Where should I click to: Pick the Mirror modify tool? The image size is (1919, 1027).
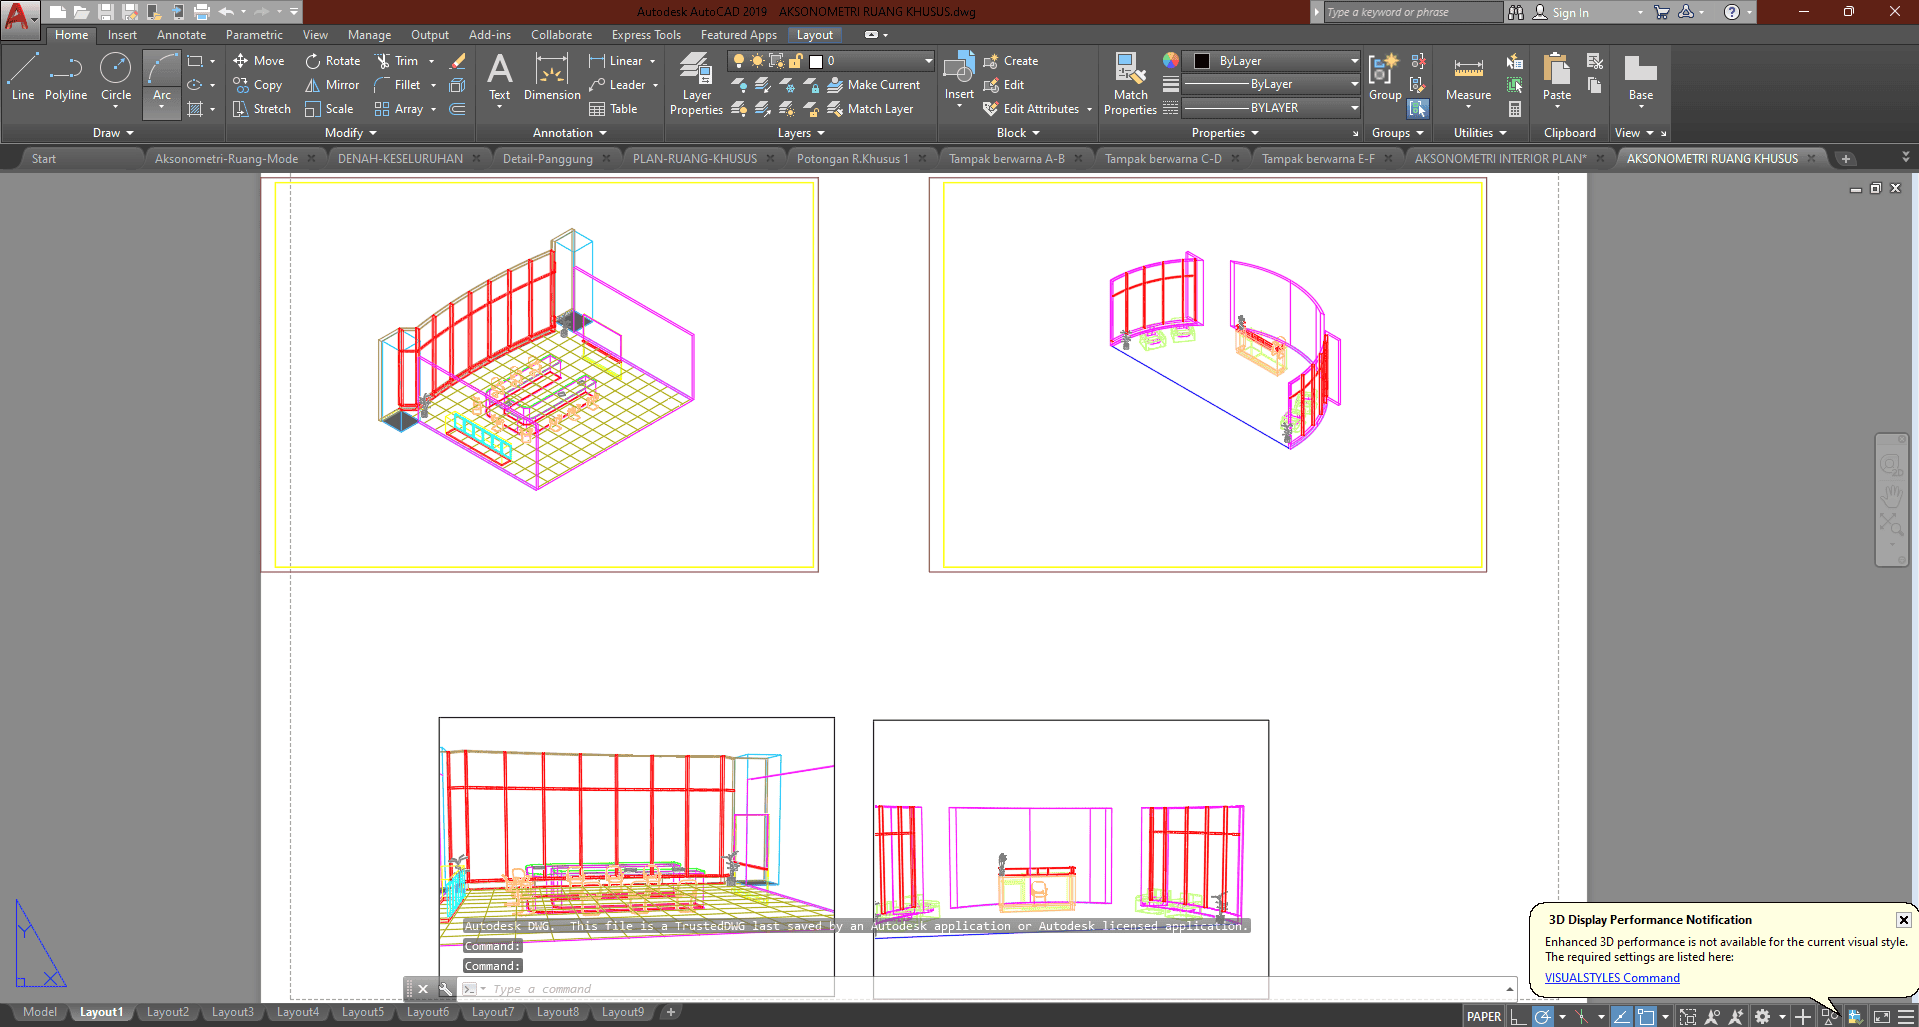coord(332,85)
